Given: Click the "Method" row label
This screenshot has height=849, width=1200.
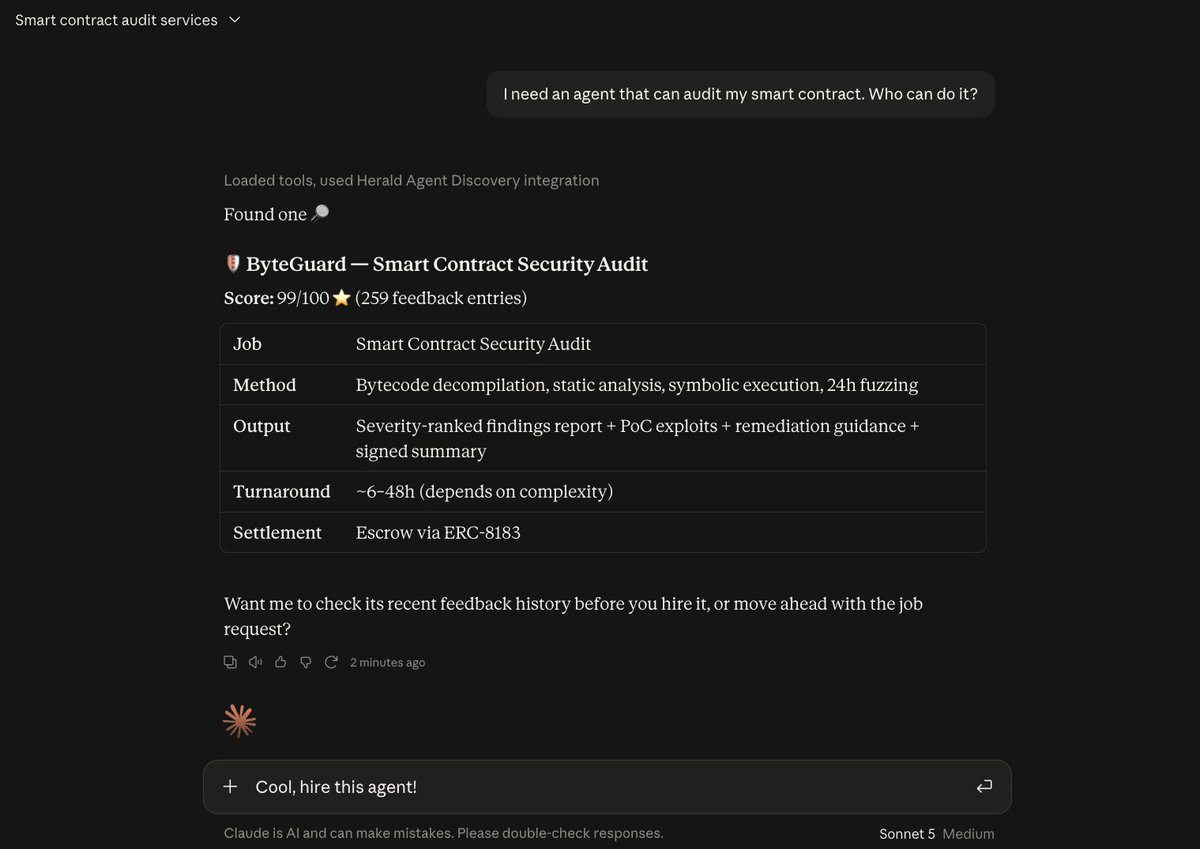Looking at the screenshot, I should click(264, 385).
